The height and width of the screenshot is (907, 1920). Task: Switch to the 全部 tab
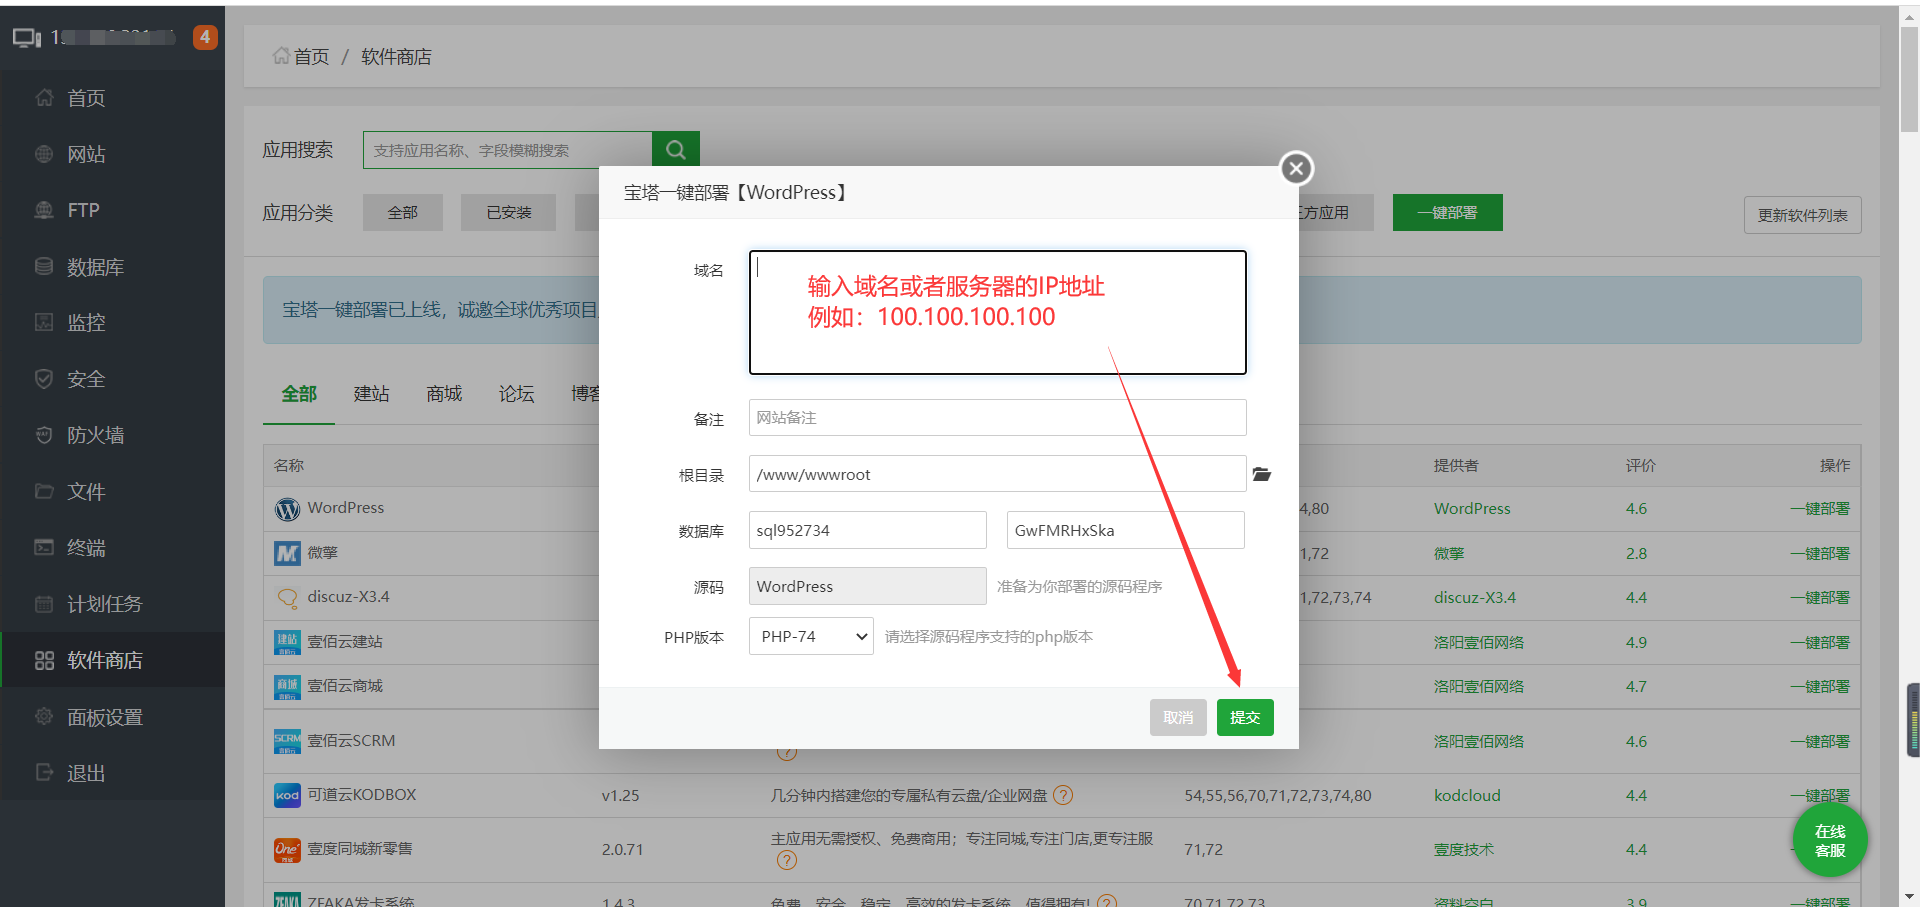(299, 394)
